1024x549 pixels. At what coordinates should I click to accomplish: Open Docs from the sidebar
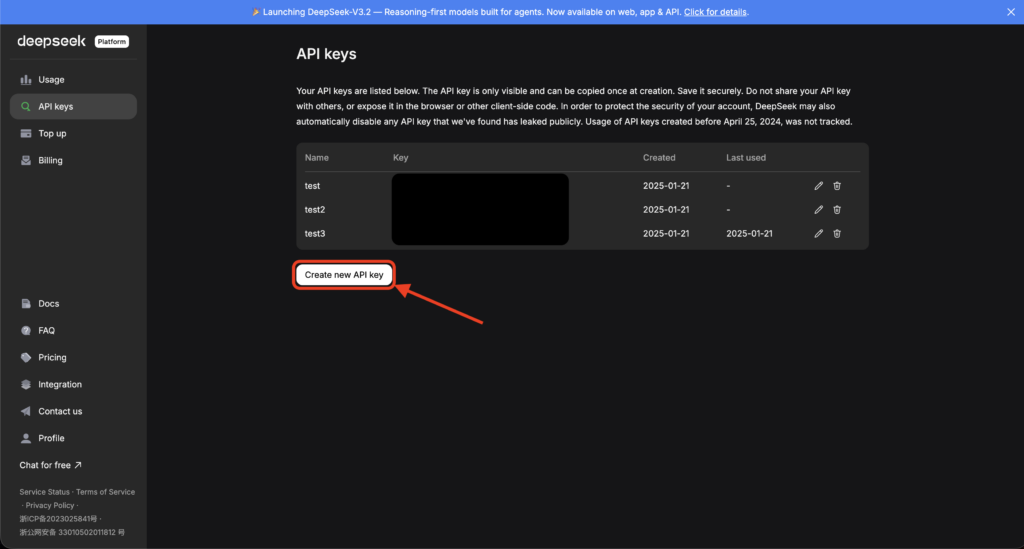click(x=48, y=304)
